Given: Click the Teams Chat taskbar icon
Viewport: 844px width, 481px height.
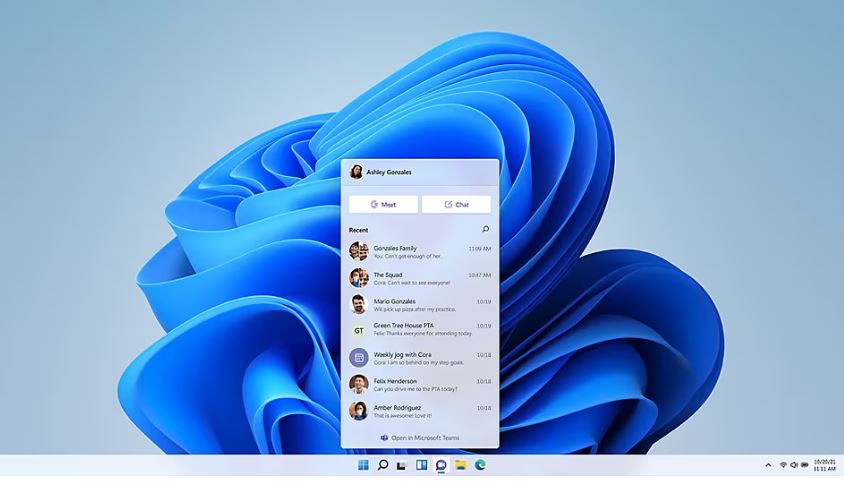Looking at the screenshot, I should (x=441, y=465).
